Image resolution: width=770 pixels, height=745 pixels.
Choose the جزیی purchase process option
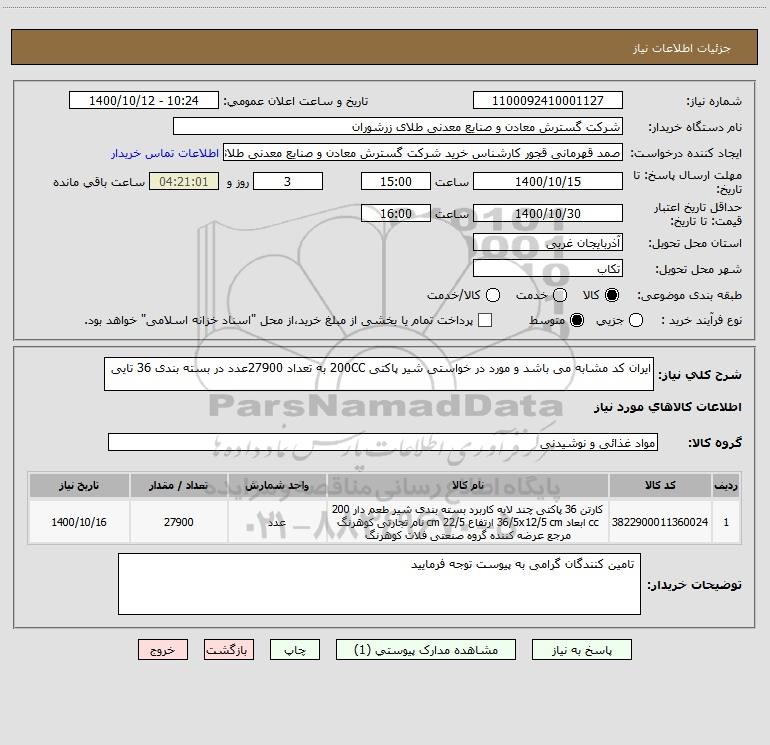[x=635, y=320]
